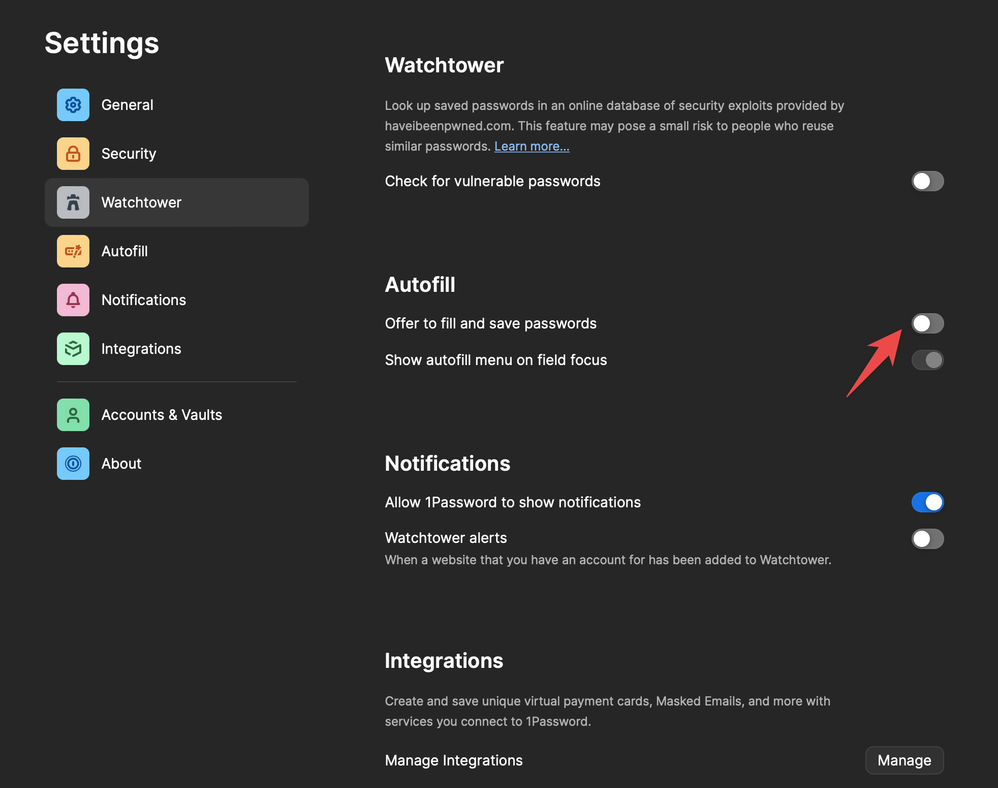Click the Notifications bell icon
Viewport: 998px width, 788px height.
point(73,300)
